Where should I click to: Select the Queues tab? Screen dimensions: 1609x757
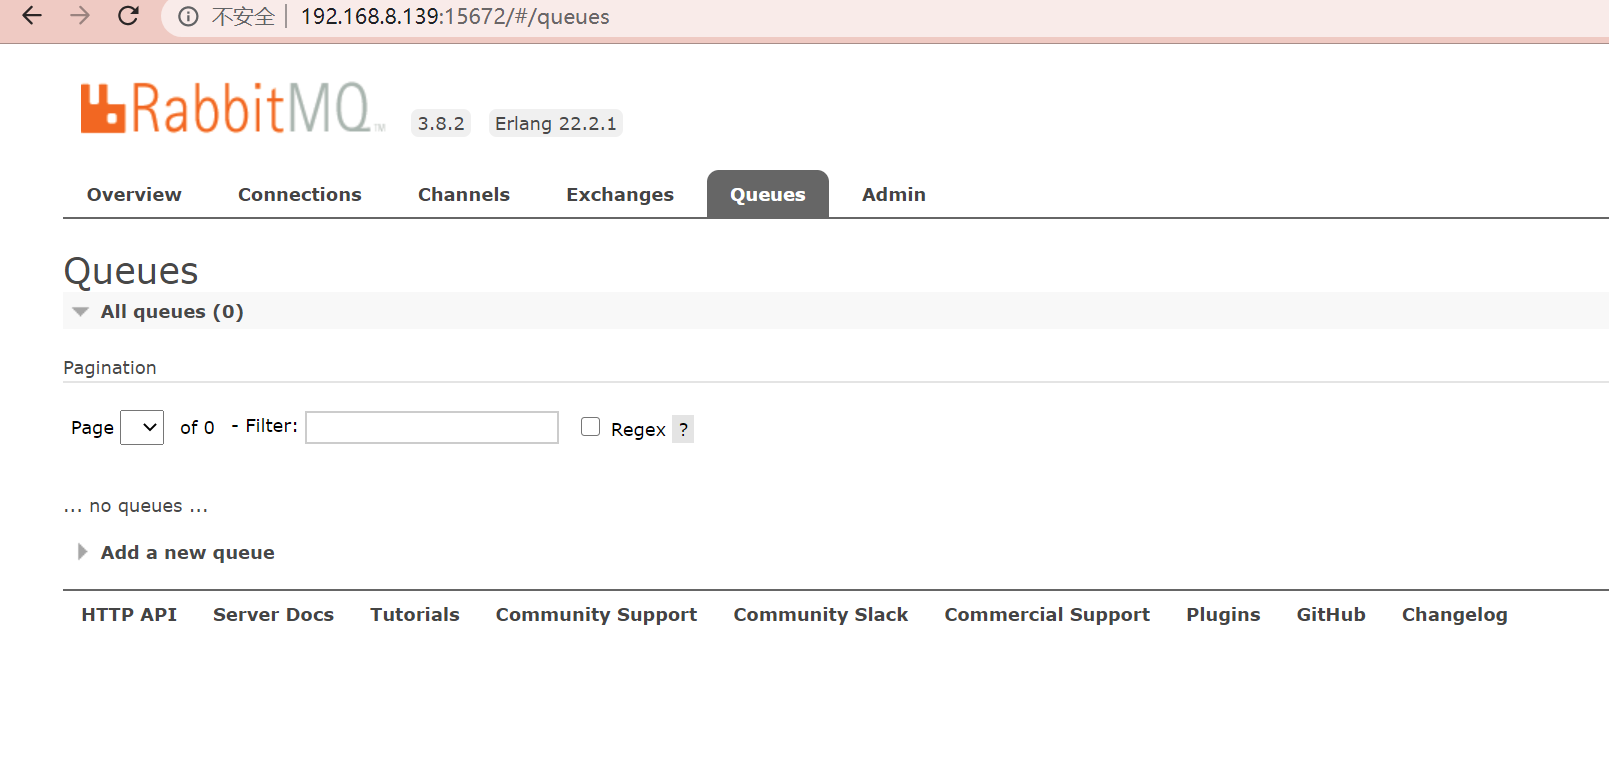[768, 194]
